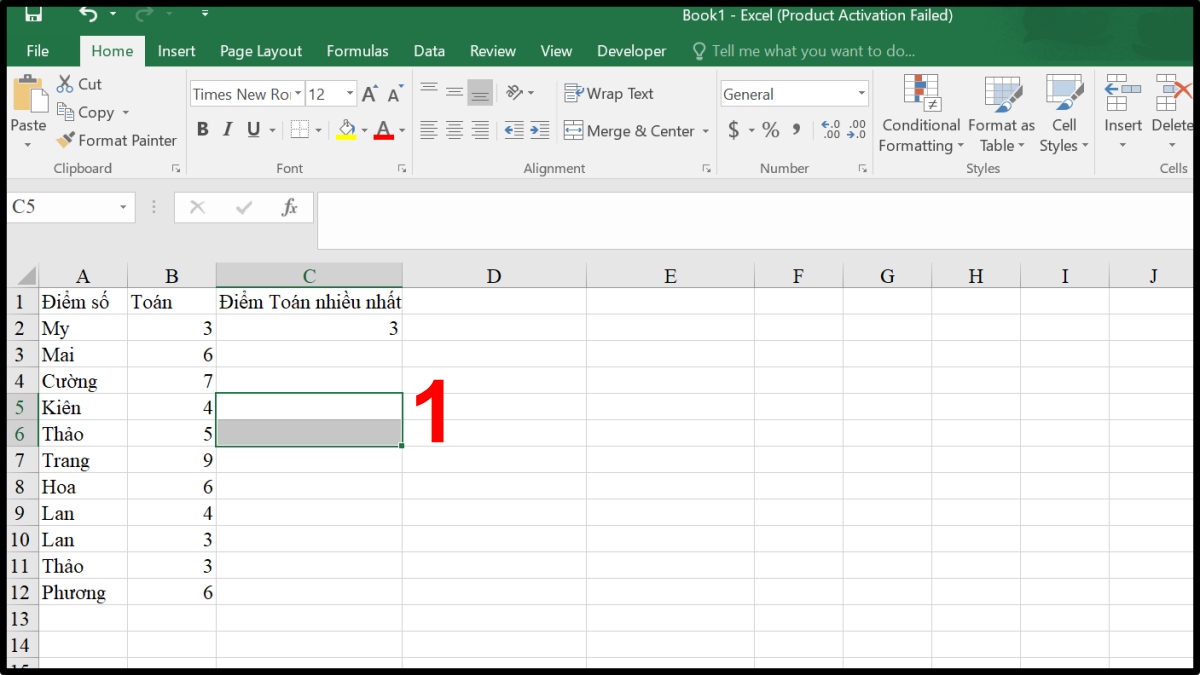
Task: Align text left icon
Action: pyautogui.click(x=429, y=130)
